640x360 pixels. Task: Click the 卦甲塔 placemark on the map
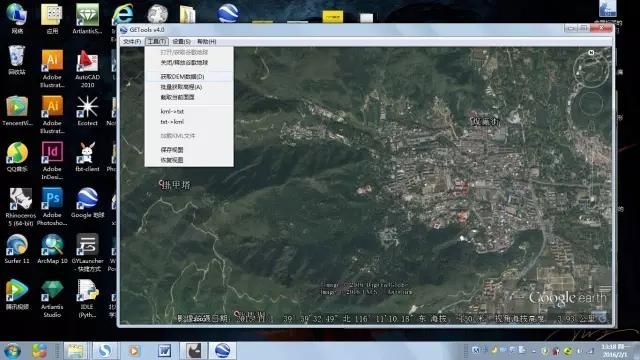pyautogui.click(x=174, y=185)
